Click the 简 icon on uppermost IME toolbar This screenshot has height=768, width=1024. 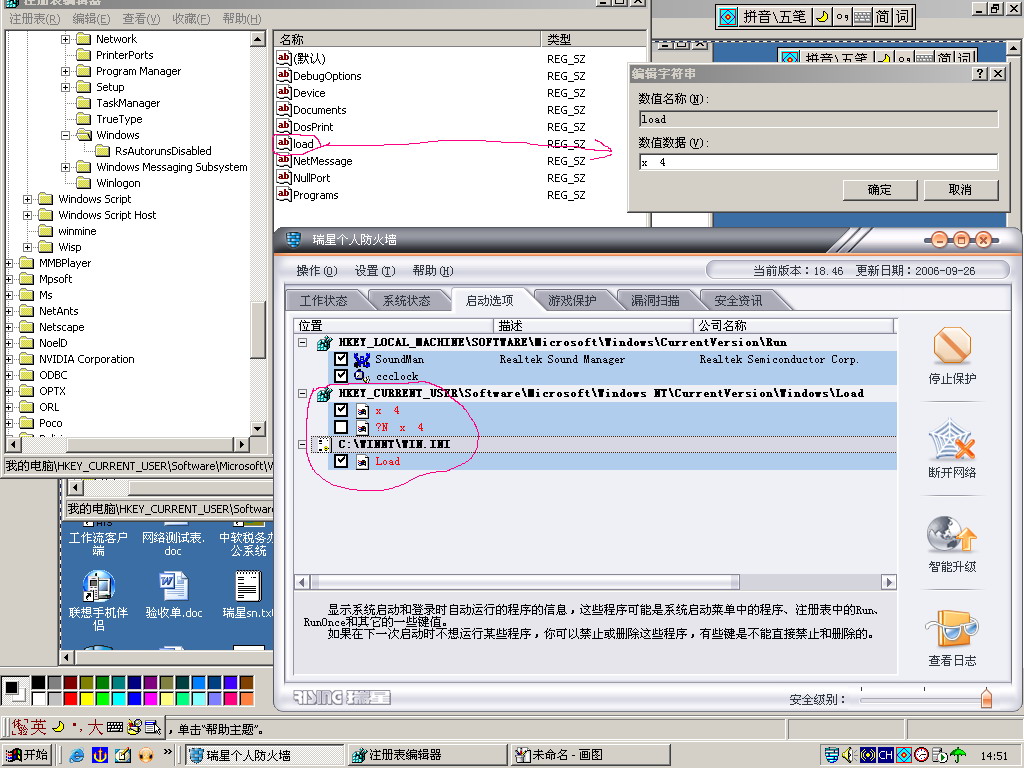pyautogui.click(x=882, y=16)
